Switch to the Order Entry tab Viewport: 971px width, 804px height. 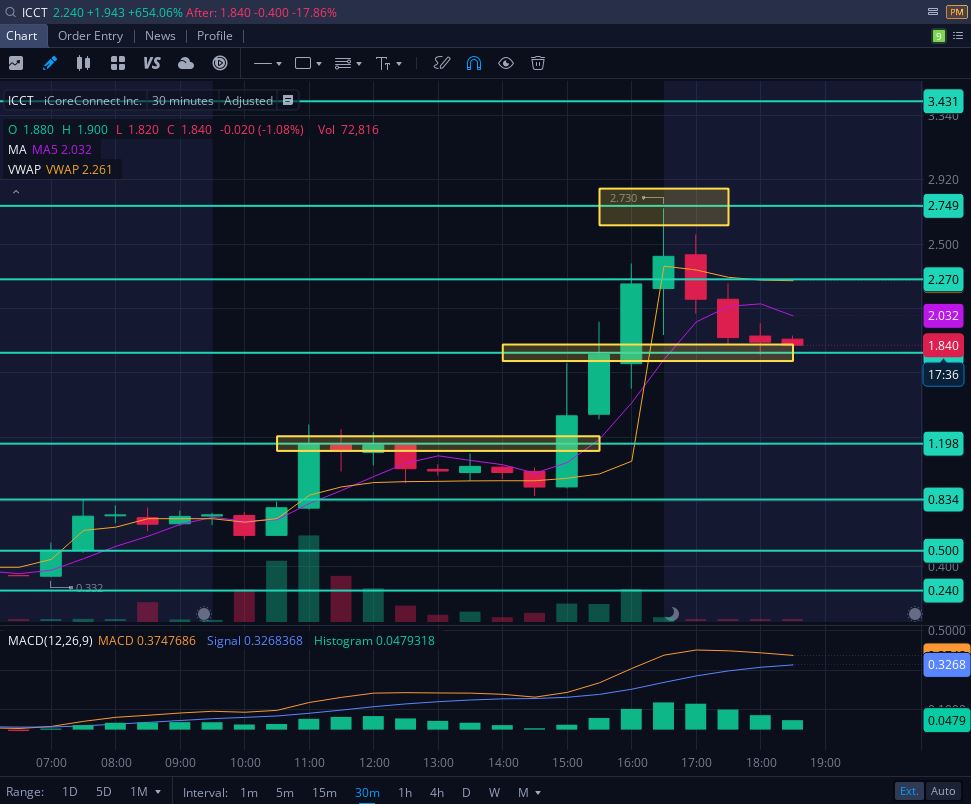tap(90, 36)
